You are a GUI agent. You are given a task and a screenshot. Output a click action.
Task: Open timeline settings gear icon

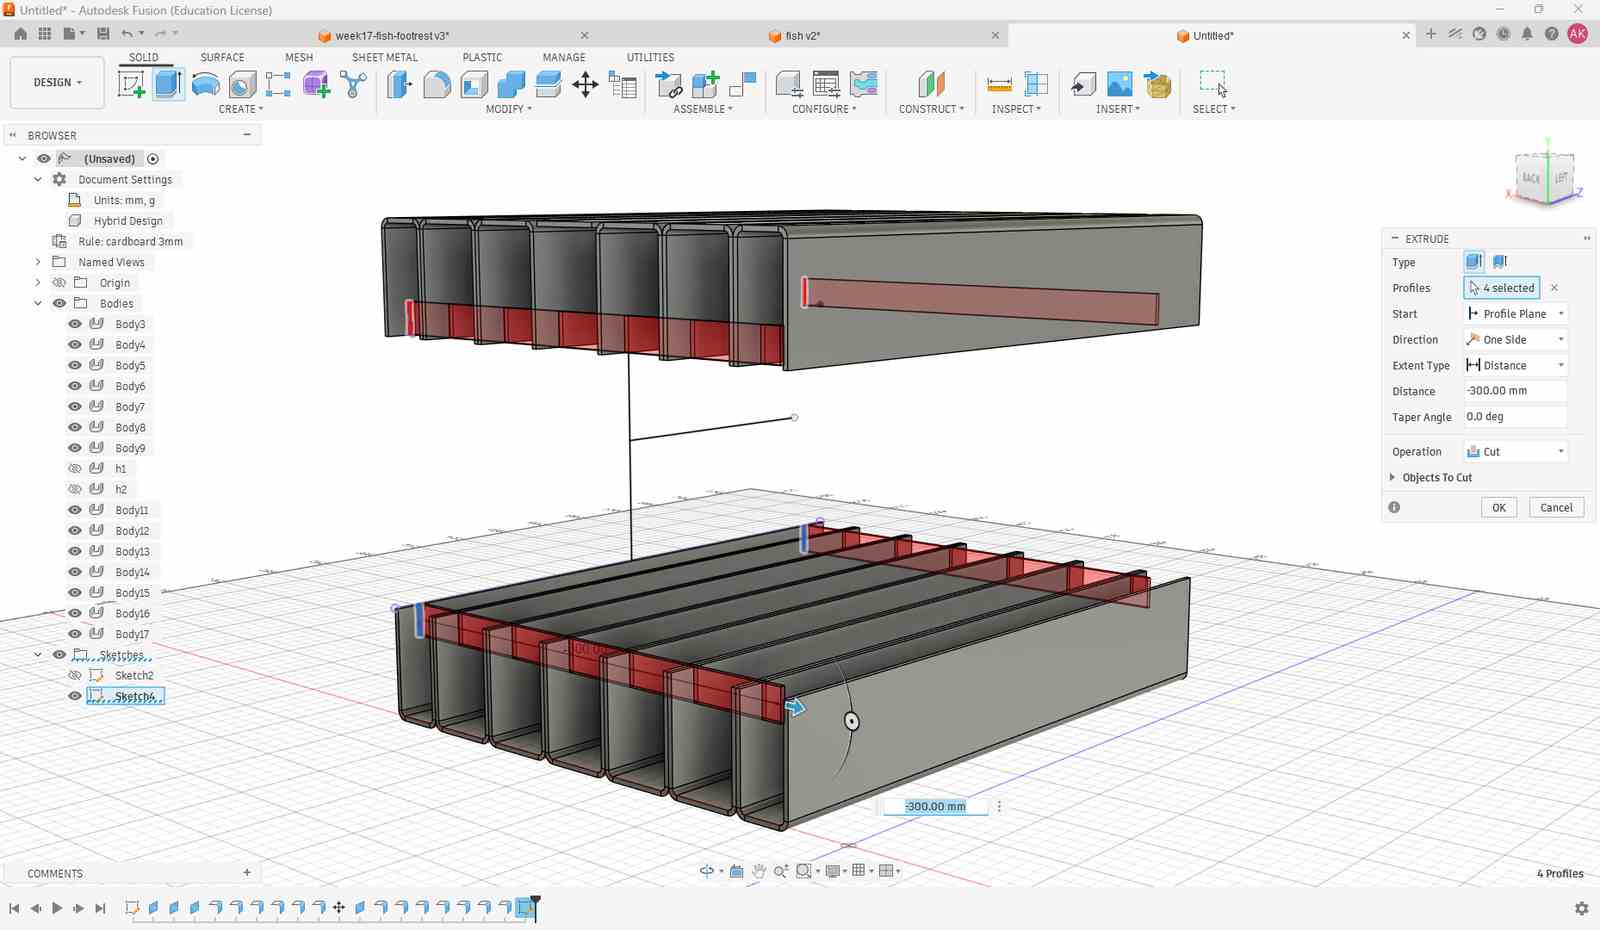click(x=1581, y=908)
